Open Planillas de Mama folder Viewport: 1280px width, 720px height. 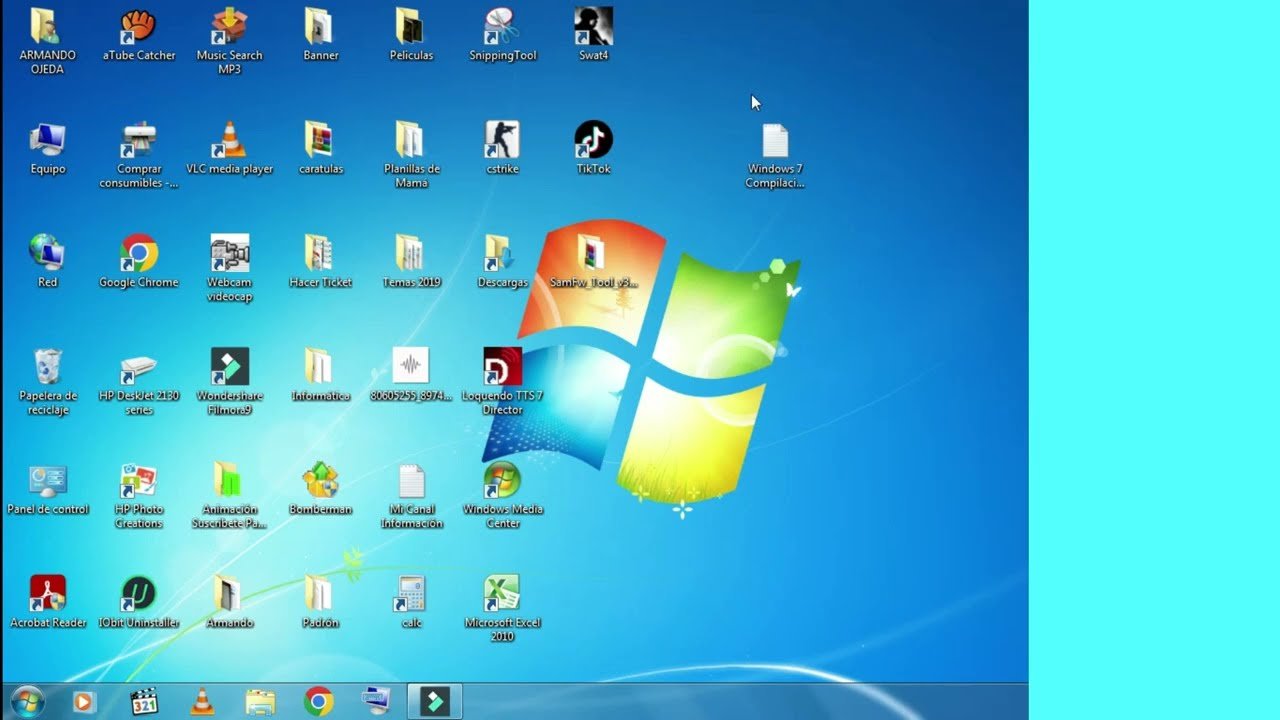pyautogui.click(x=411, y=155)
